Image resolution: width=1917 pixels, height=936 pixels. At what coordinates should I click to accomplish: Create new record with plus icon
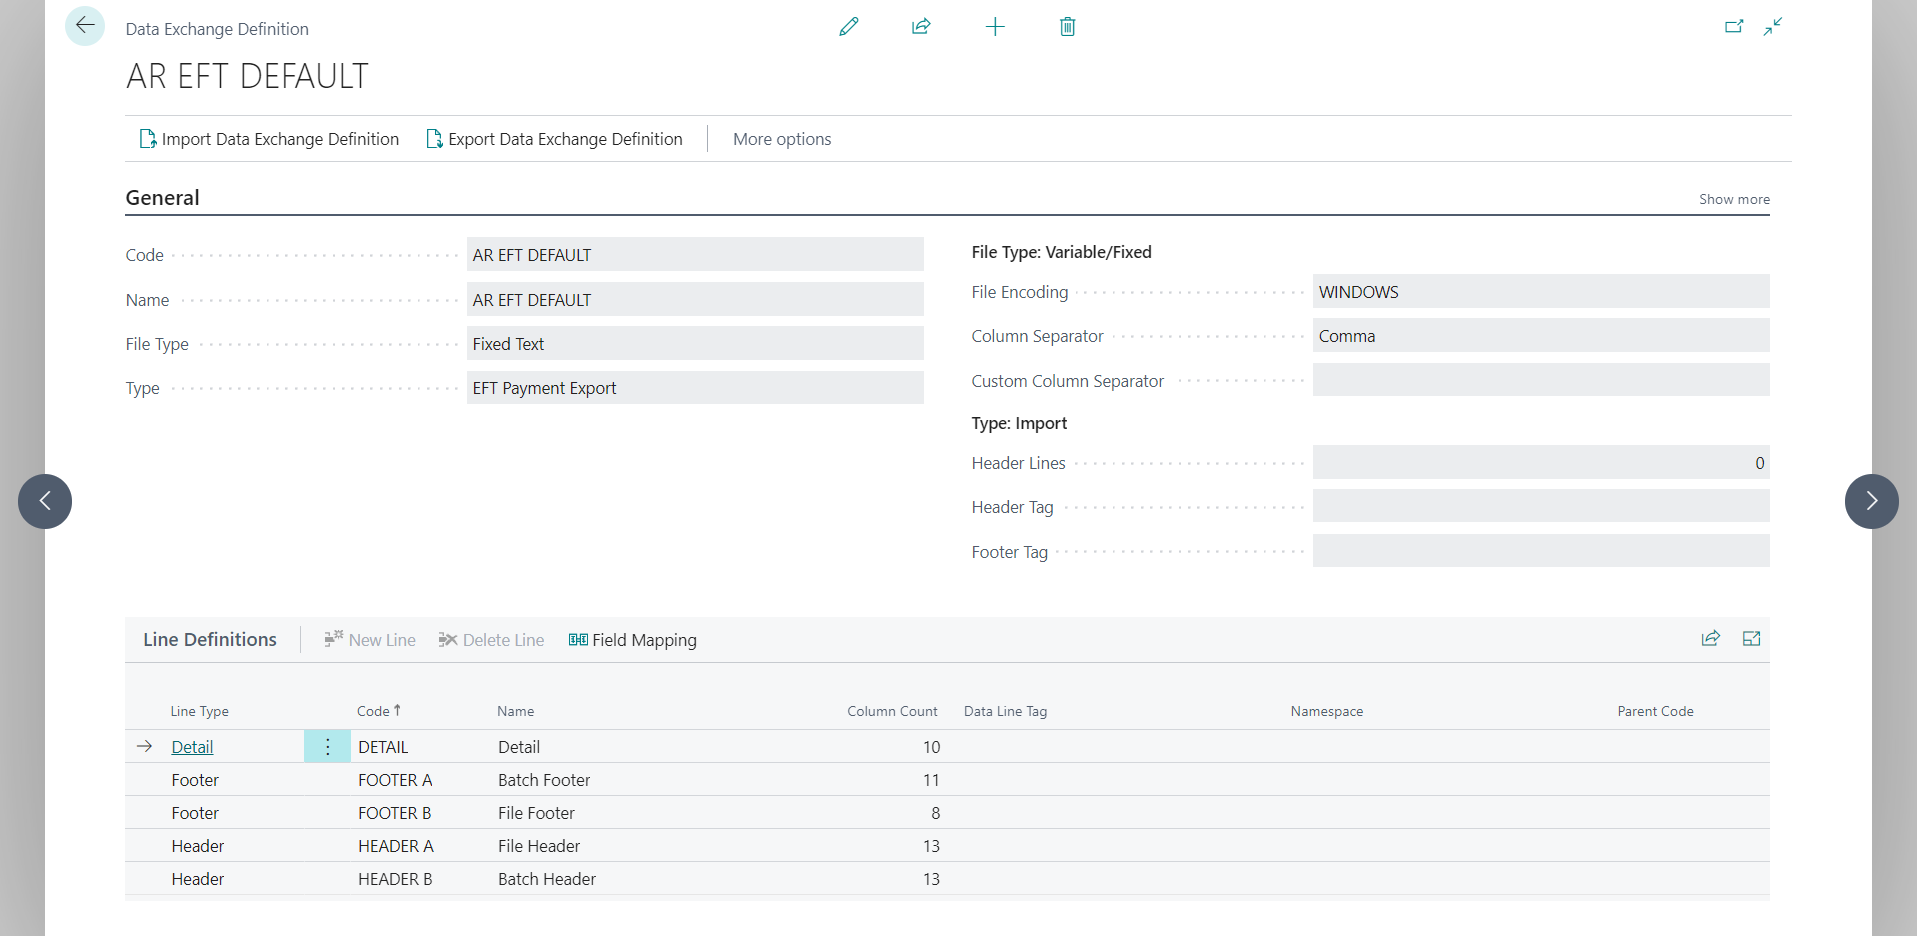click(x=995, y=27)
